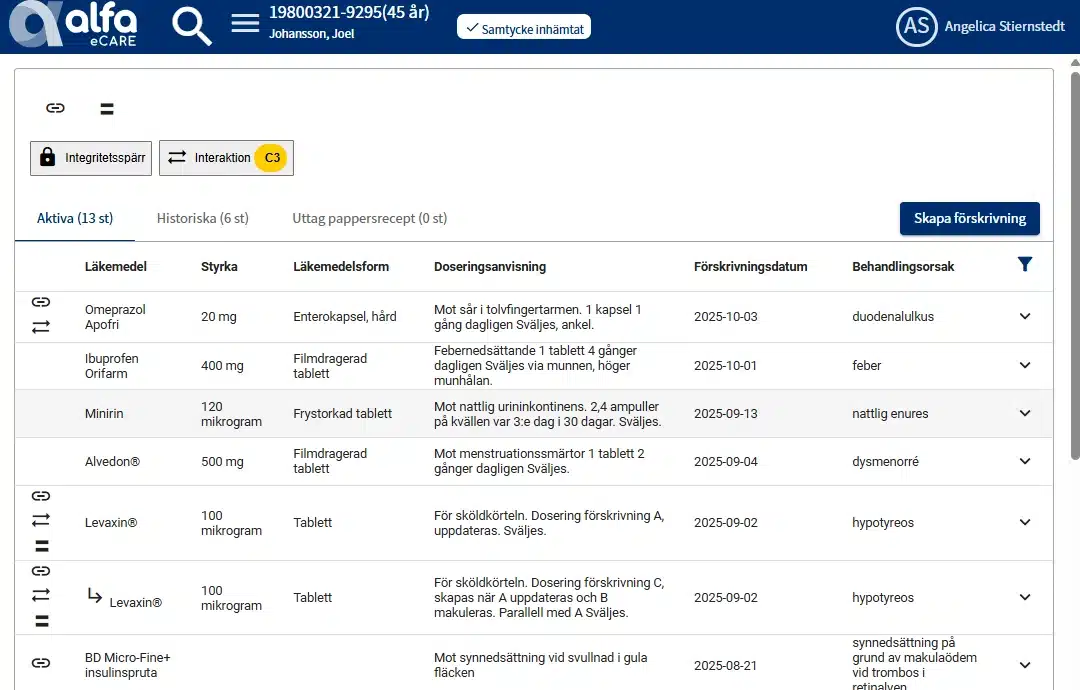Expand the Minirin row chevron
The height and width of the screenshot is (690, 1080).
[1024, 413]
